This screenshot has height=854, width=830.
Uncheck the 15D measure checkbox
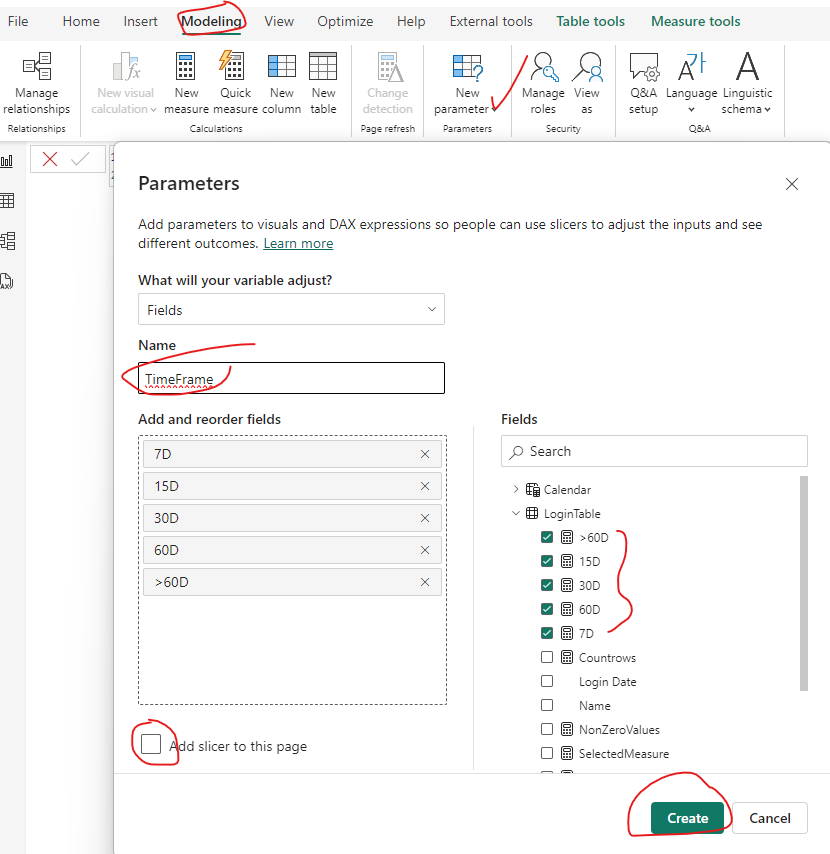547,561
